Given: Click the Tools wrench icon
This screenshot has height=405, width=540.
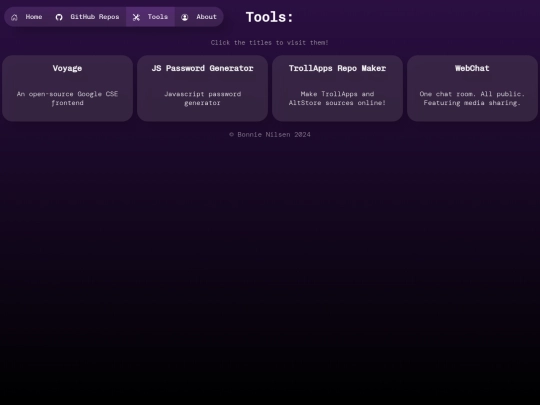Looking at the screenshot, I should click(136, 17).
